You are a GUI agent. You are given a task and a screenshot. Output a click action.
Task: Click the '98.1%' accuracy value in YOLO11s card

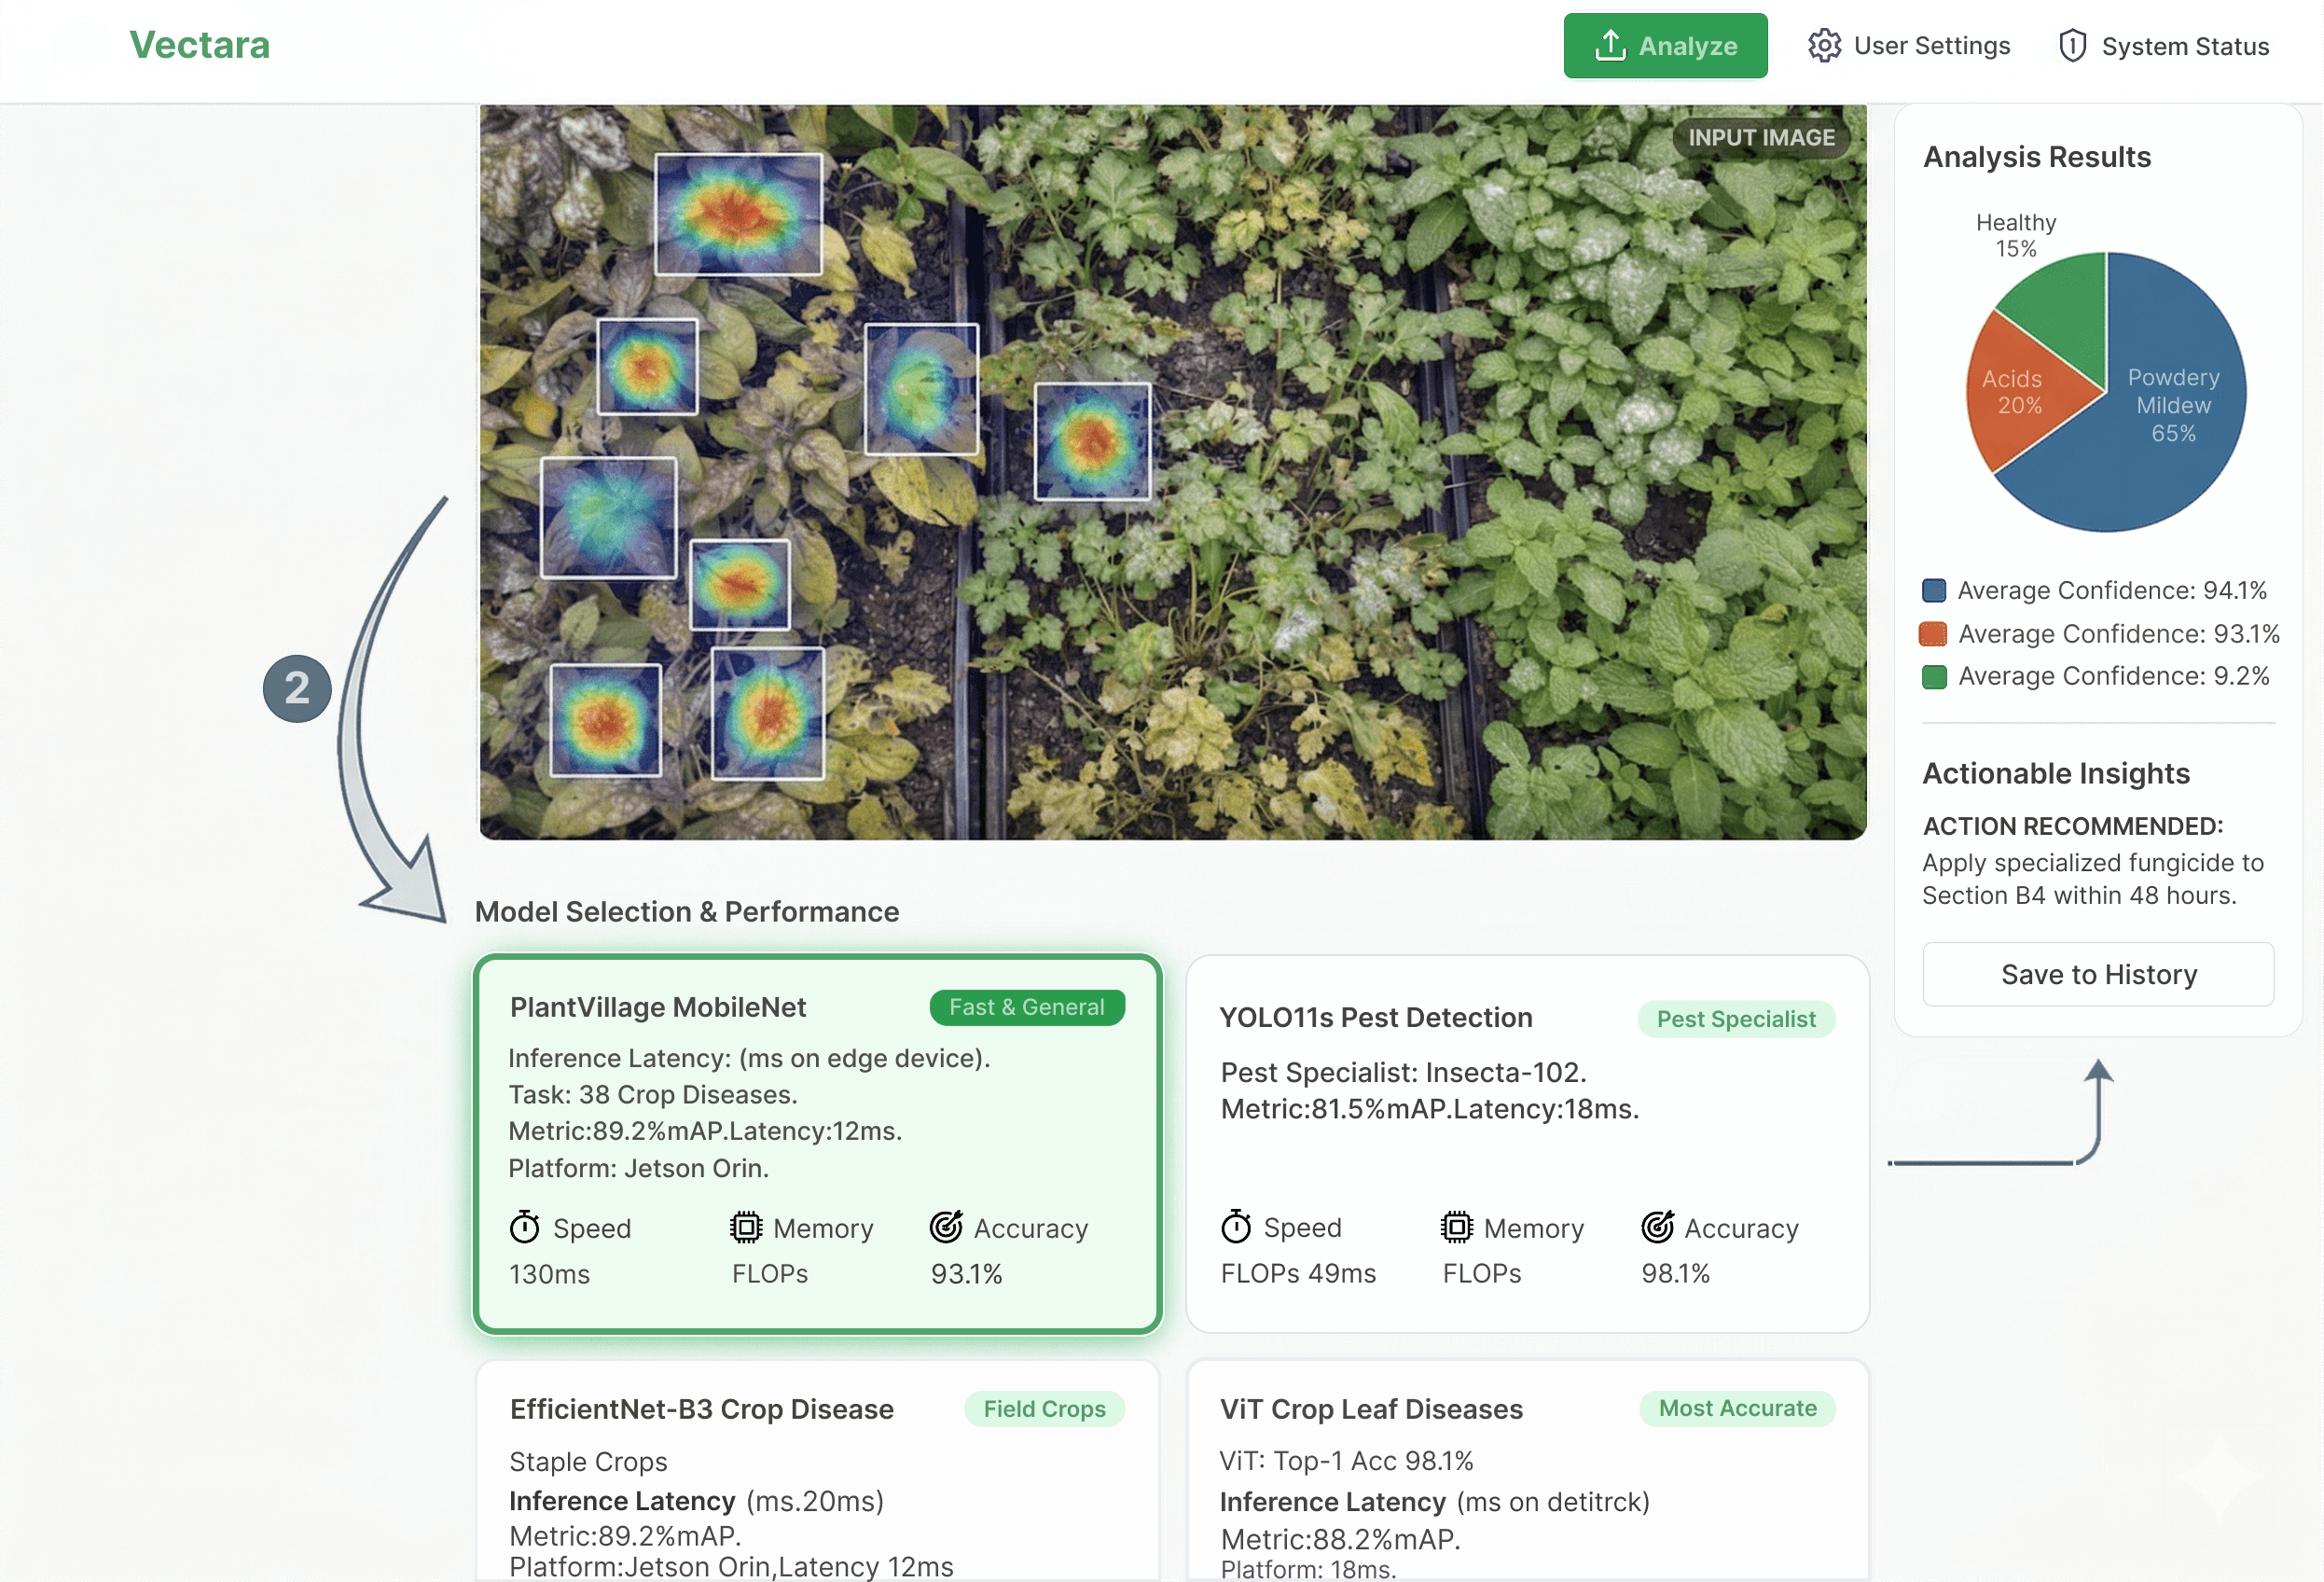[x=1676, y=1272]
